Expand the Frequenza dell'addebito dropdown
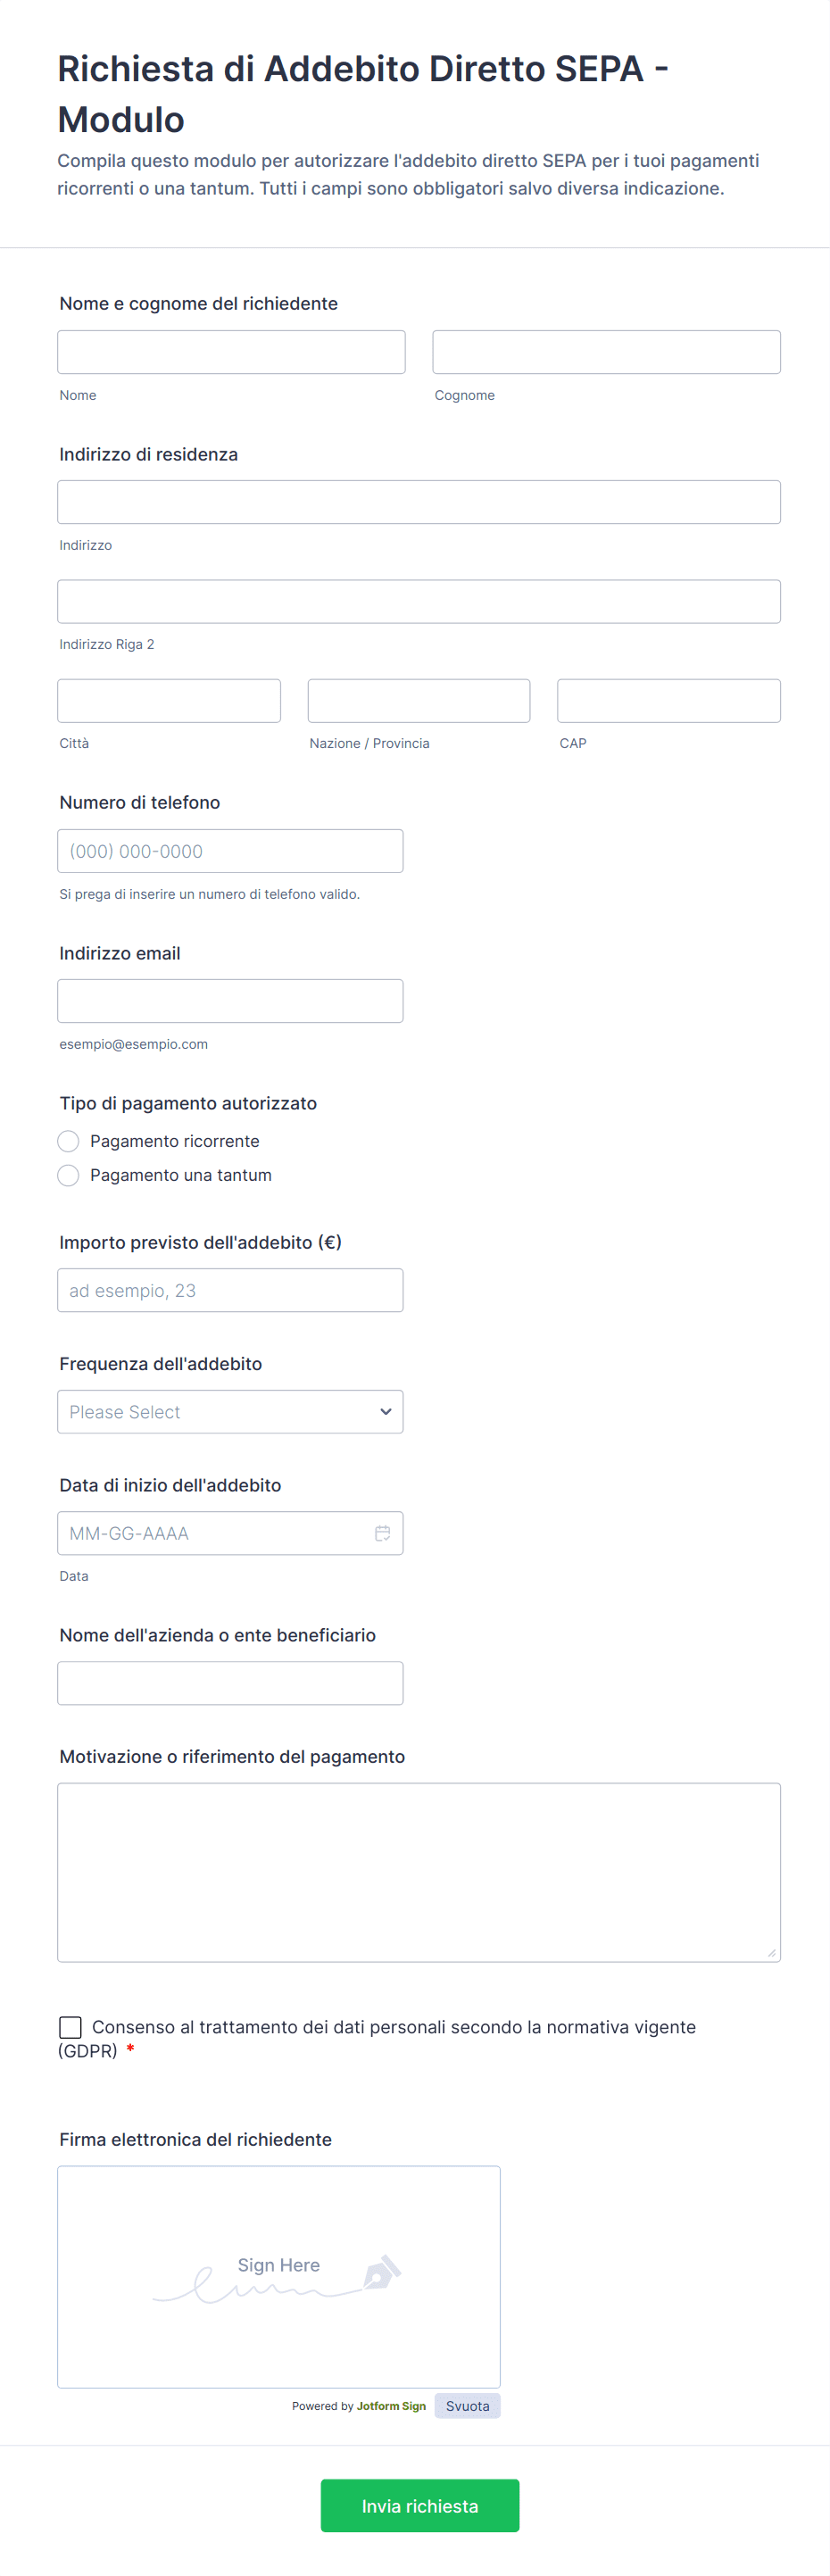This screenshot has height=2576, width=830. point(230,1412)
